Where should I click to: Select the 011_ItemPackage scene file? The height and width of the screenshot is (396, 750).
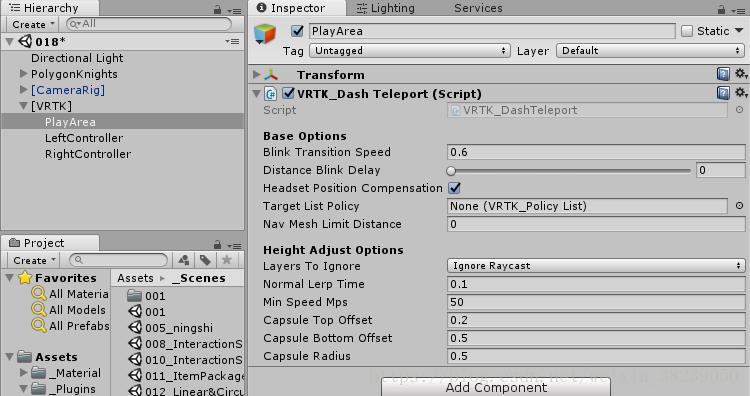(186, 376)
